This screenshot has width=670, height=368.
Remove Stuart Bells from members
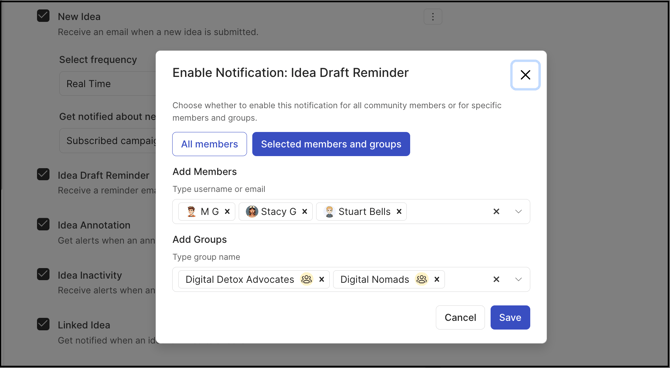[399, 212]
